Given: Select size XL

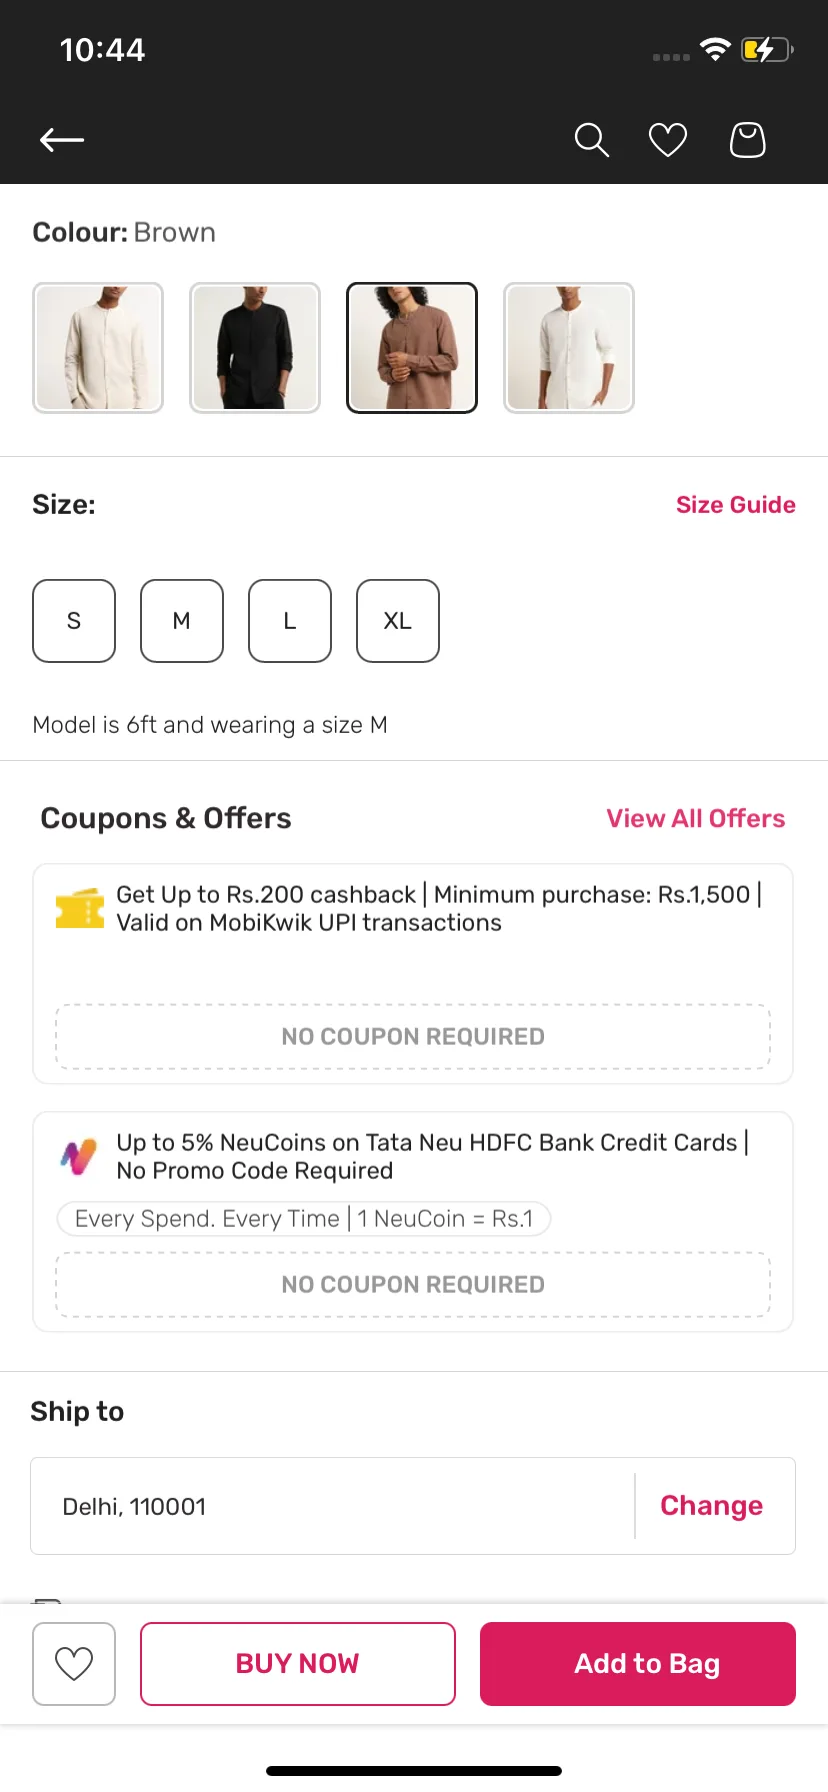Looking at the screenshot, I should point(398,621).
